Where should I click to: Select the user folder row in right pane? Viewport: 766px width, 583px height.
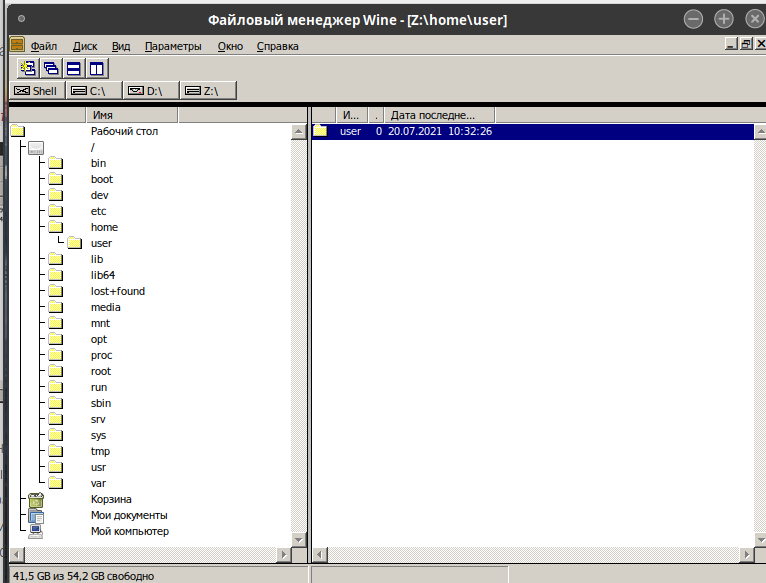click(532, 131)
